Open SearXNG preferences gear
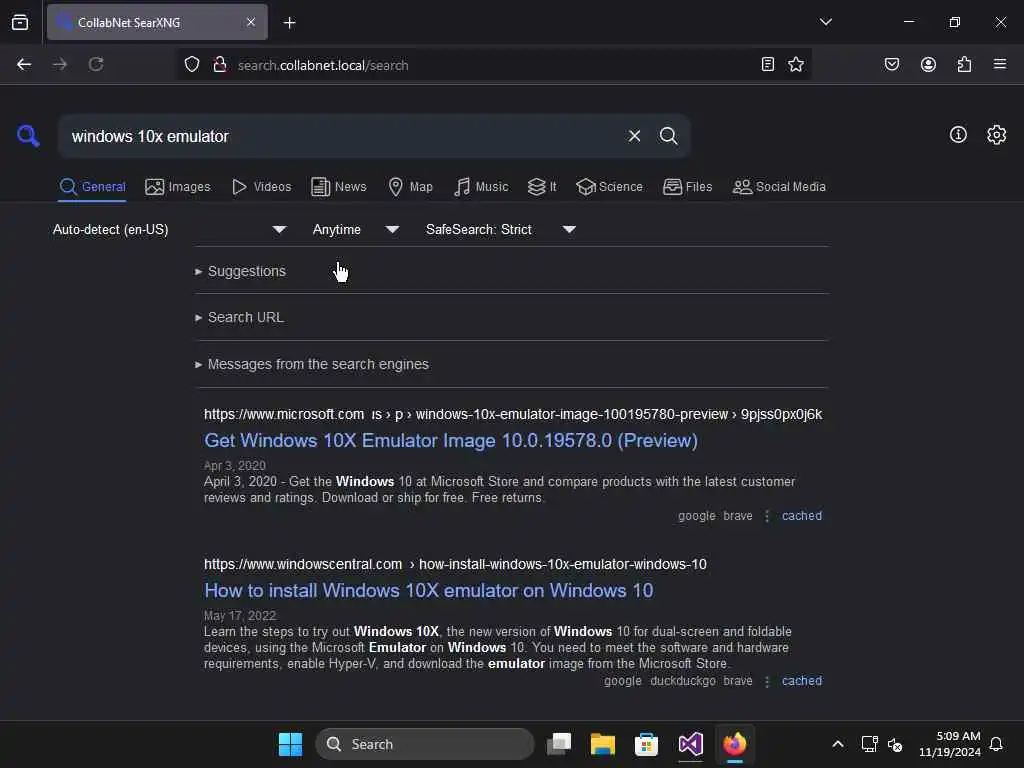 pyautogui.click(x=997, y=135)
